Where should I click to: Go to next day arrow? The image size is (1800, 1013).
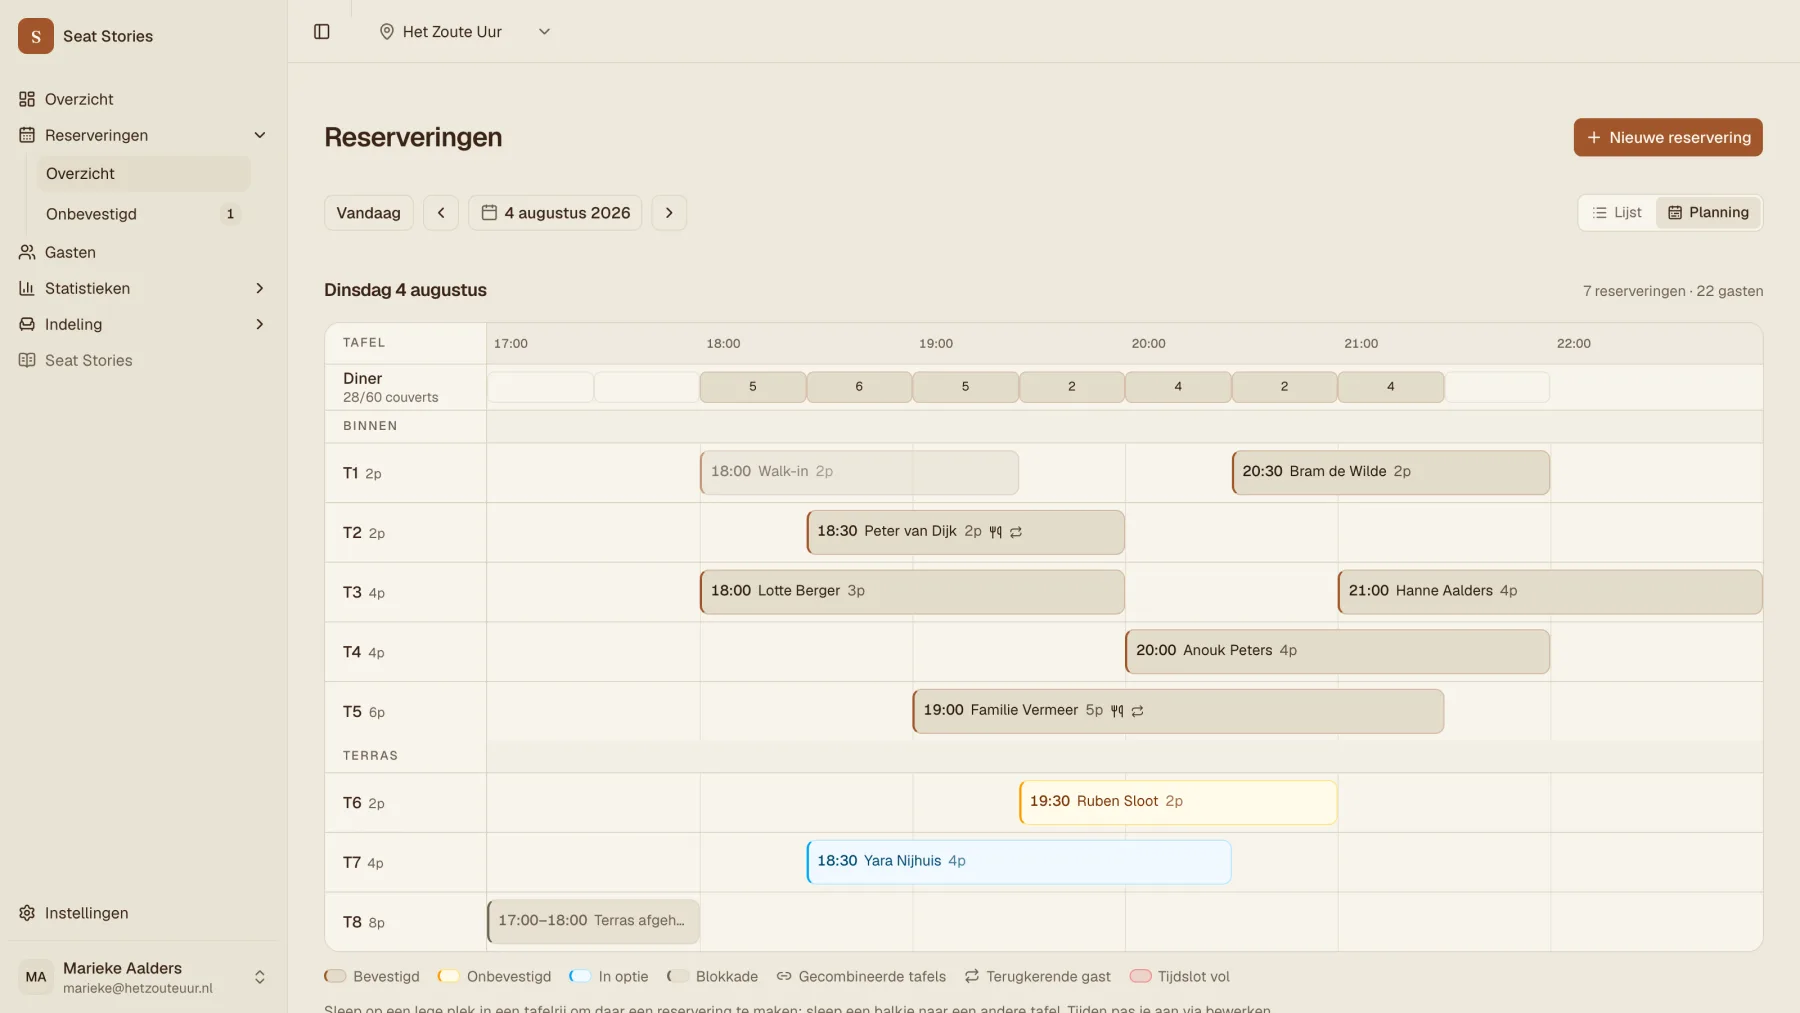coord(669,213)
